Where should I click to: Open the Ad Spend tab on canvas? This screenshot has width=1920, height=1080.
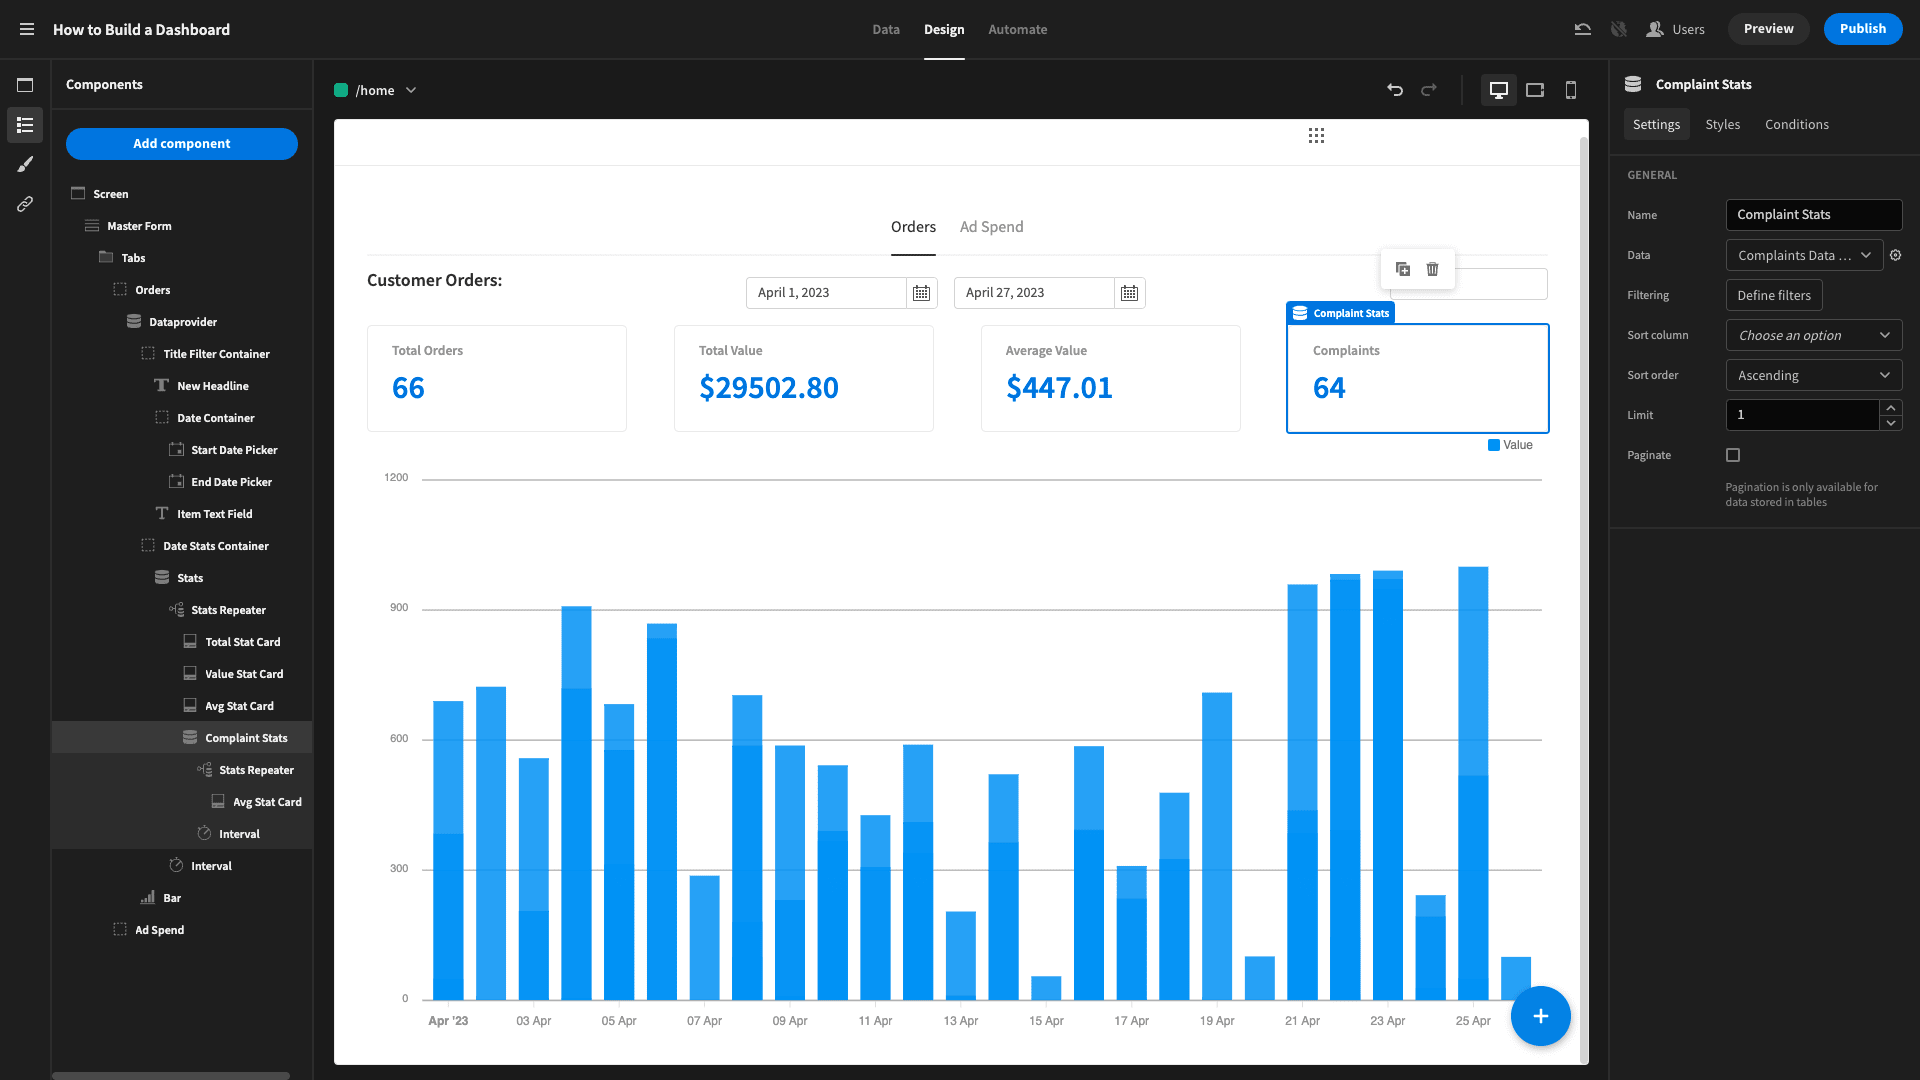pos(991,227)
